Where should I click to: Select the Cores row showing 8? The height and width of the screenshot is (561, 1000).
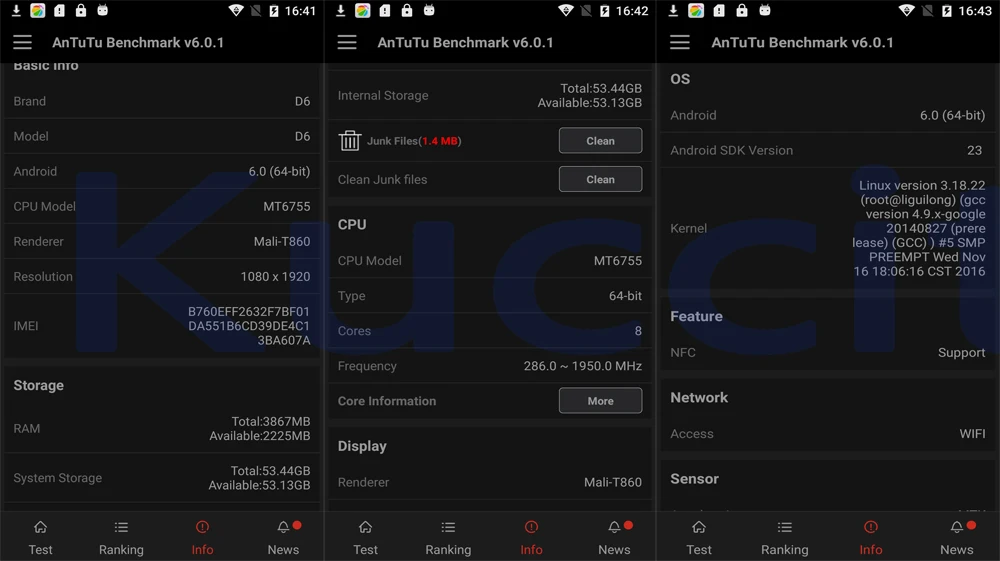coord(490,330)
